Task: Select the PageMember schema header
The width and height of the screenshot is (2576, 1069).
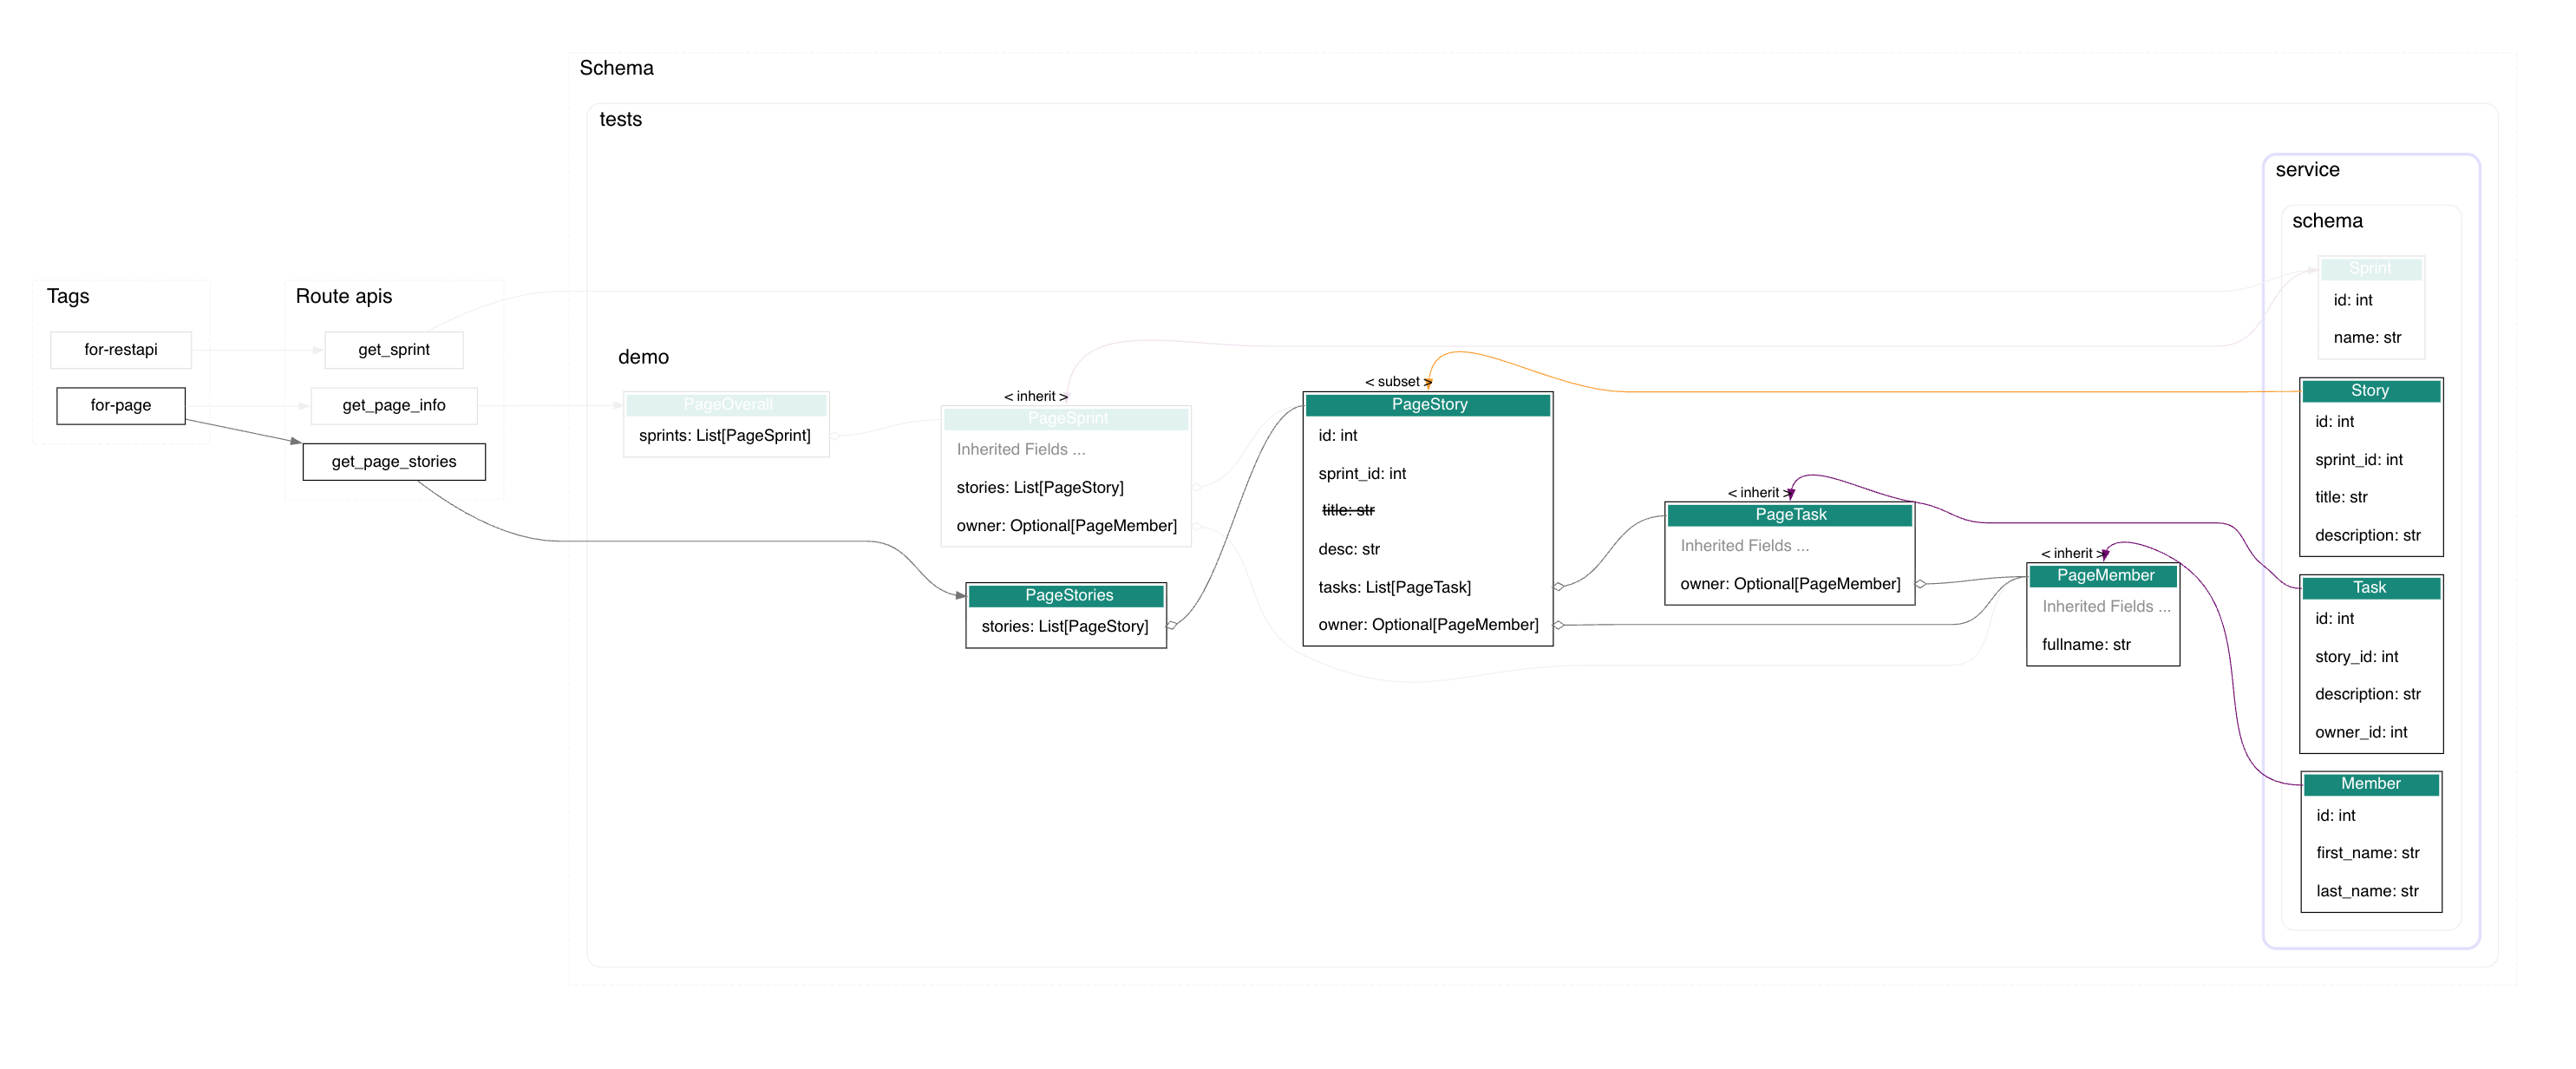Action: pos(2104,575)
